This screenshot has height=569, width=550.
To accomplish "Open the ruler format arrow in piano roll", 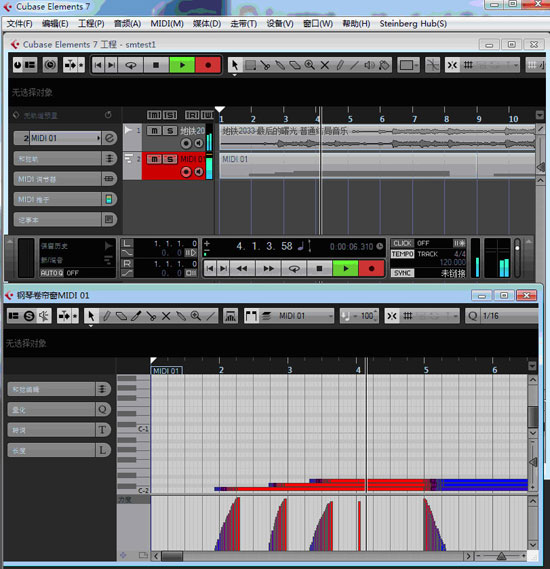I will point(532,366).
